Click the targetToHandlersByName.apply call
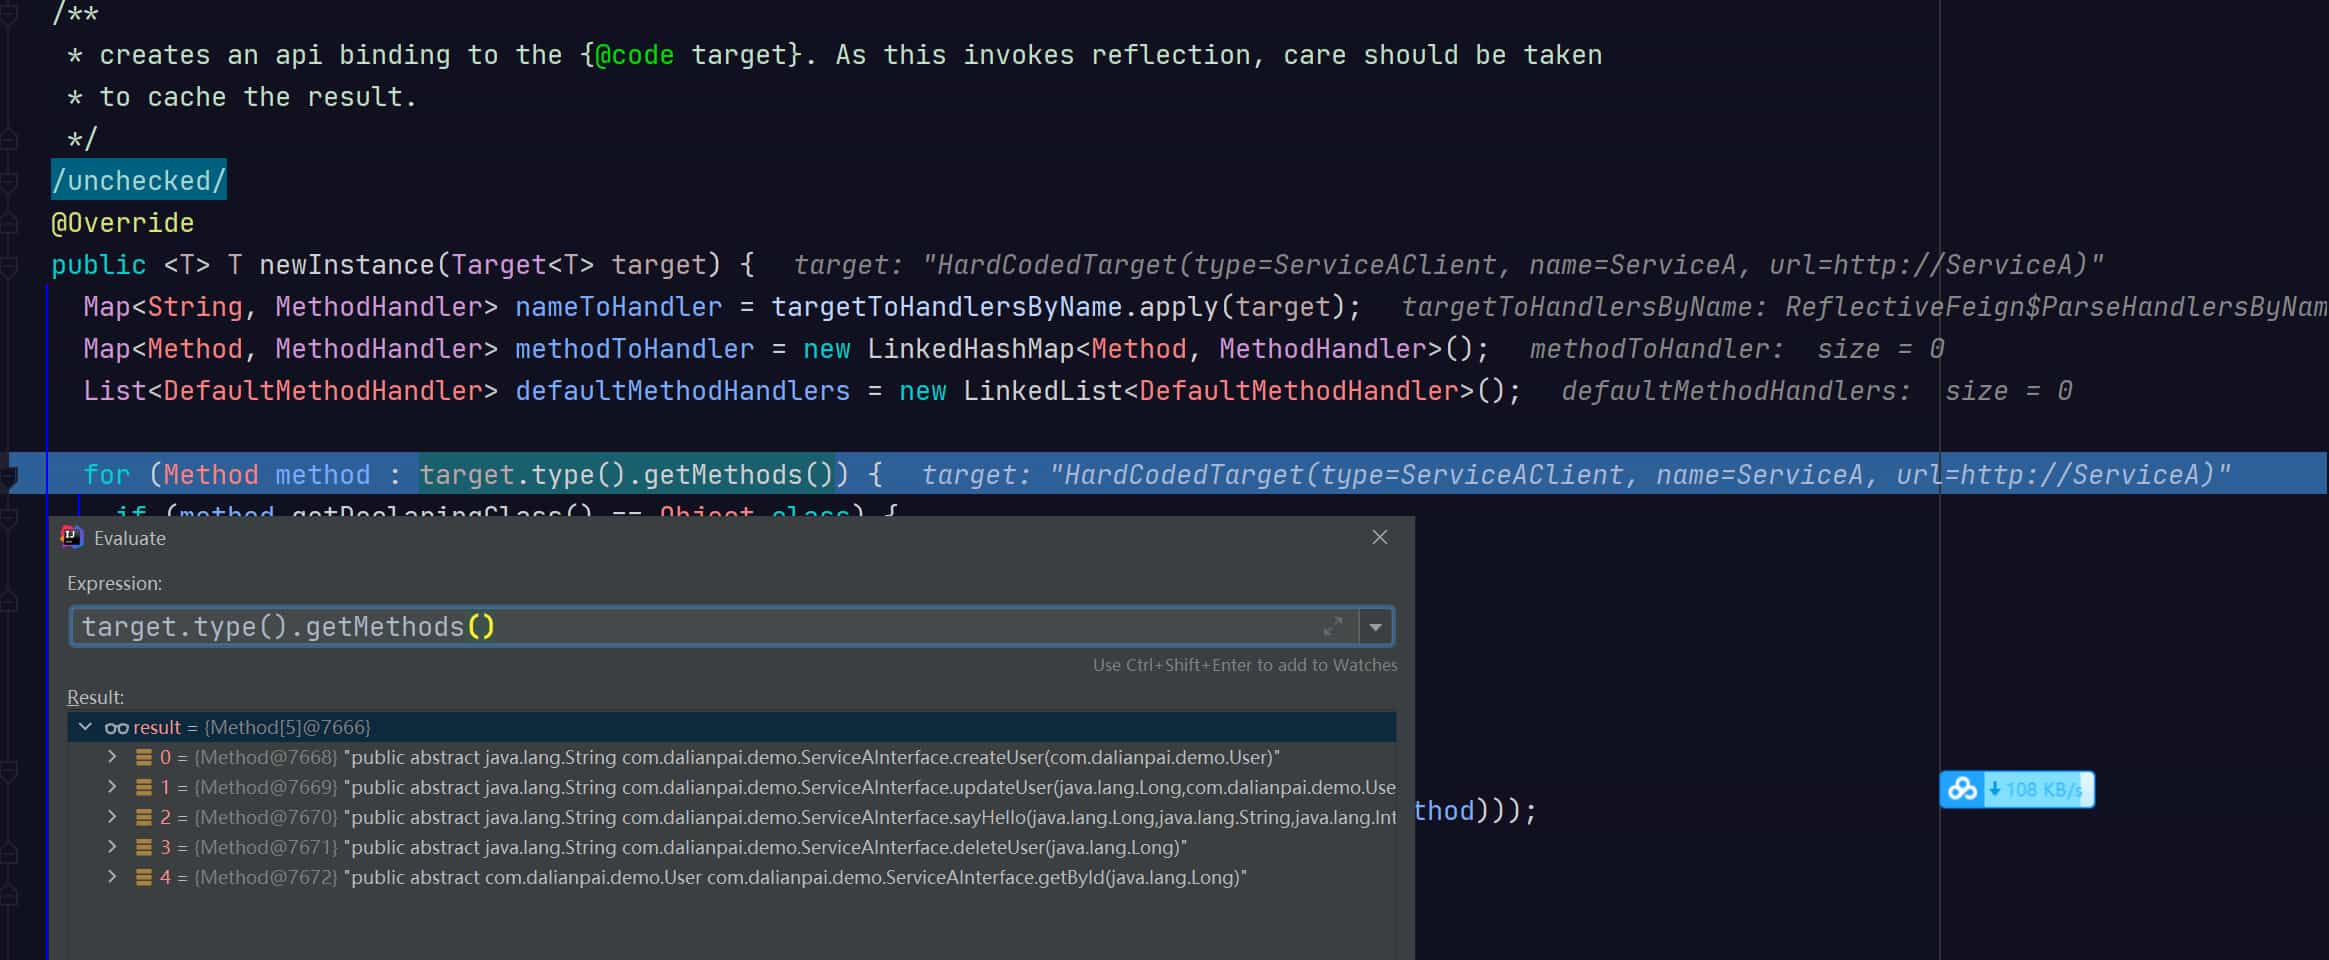This screenshot has height=960, width=2329. pyautogui.click(x=1065, y=306)
